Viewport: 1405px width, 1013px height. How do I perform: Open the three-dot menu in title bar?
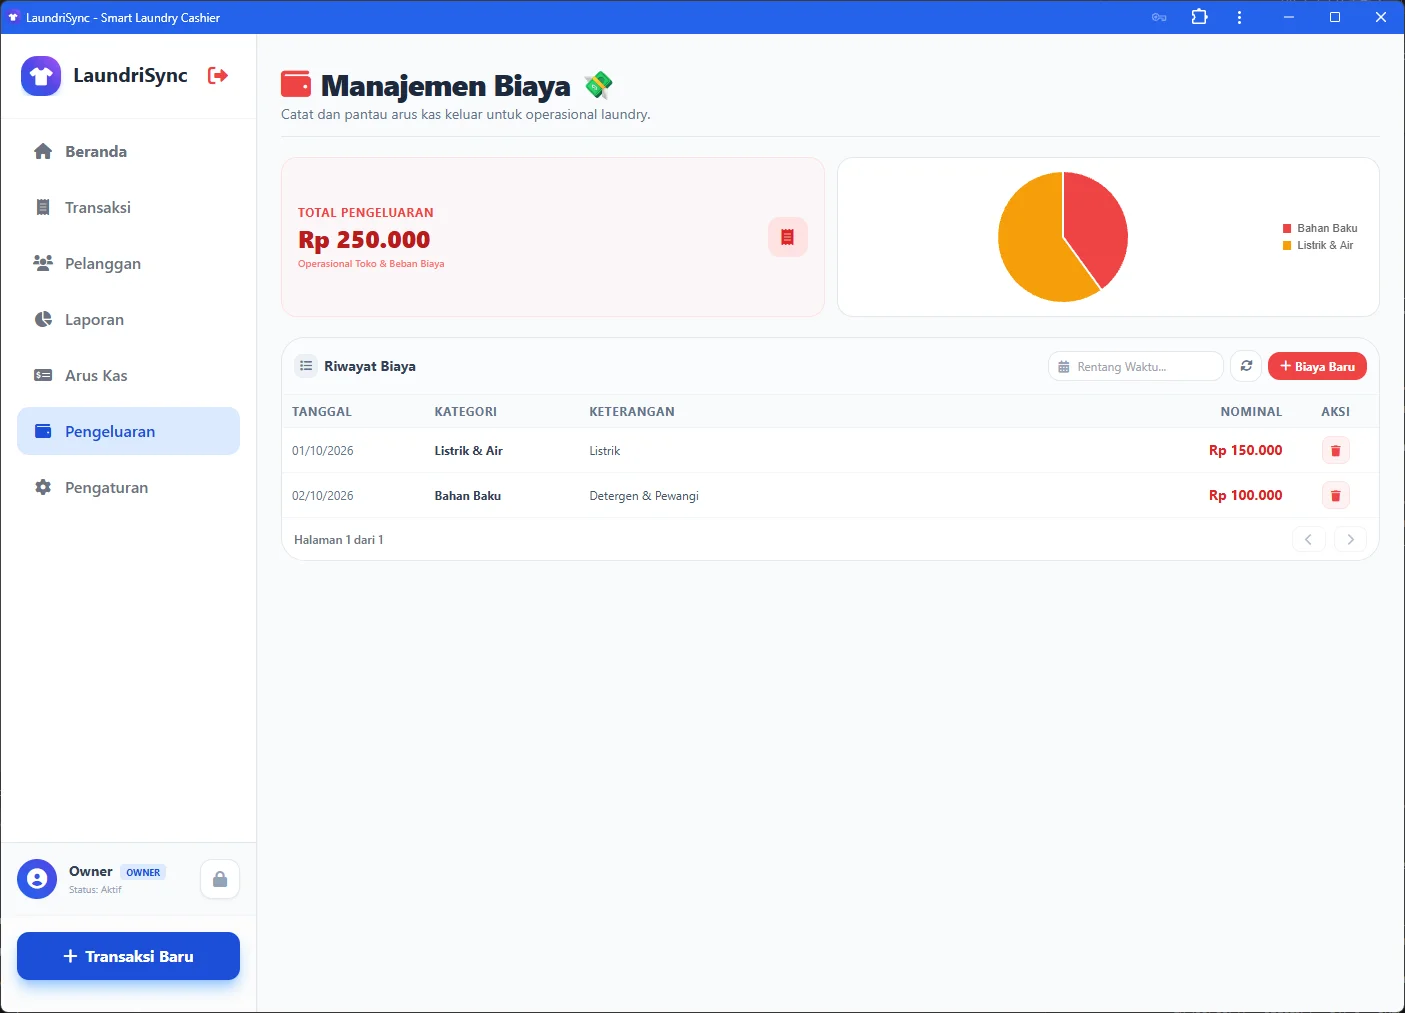click(1239, 17)
